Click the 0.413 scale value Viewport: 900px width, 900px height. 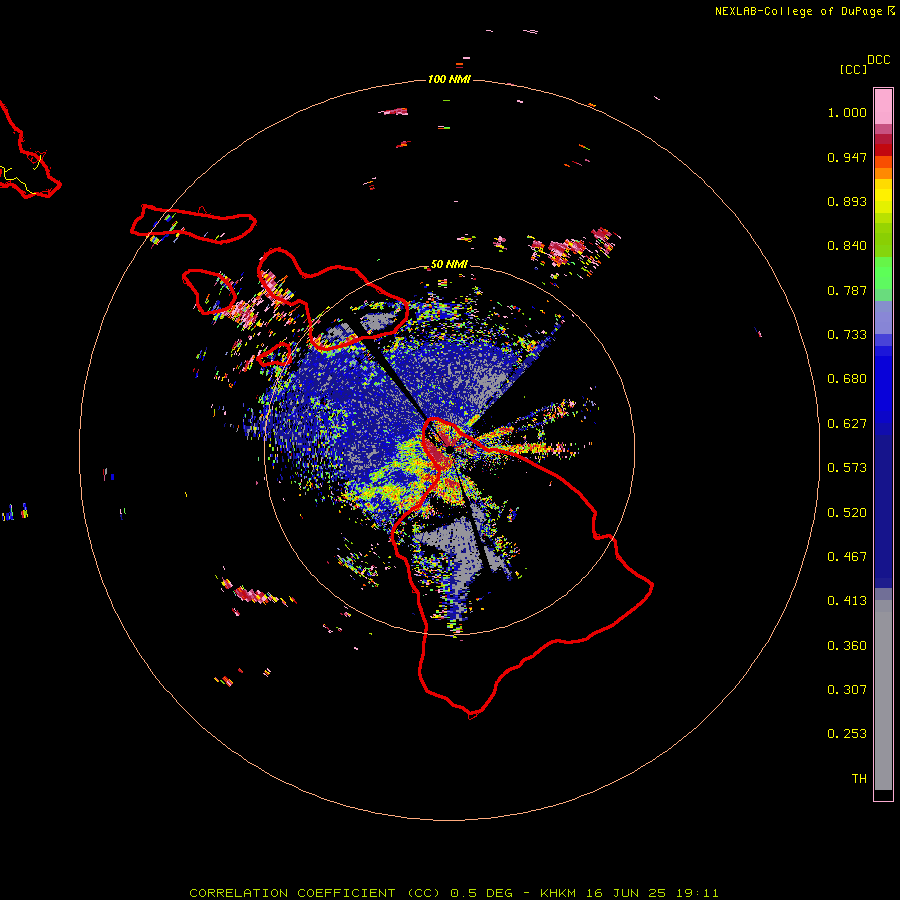[x=847, y=601]
